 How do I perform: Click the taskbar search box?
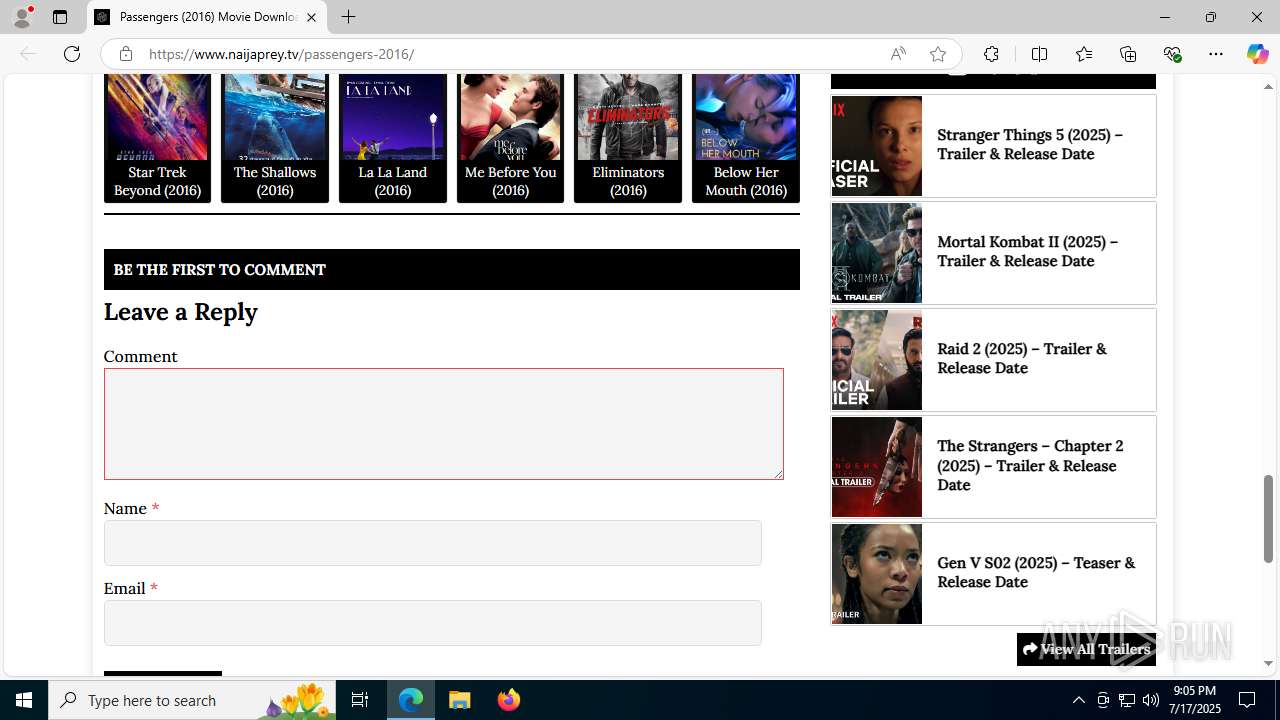192,700
